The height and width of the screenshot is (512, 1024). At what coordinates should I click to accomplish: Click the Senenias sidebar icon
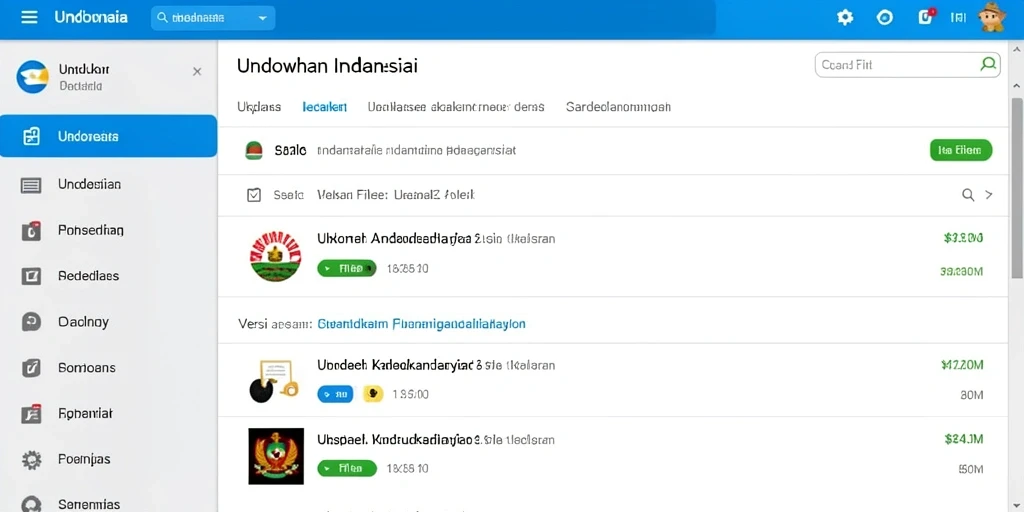coord(31,504)
